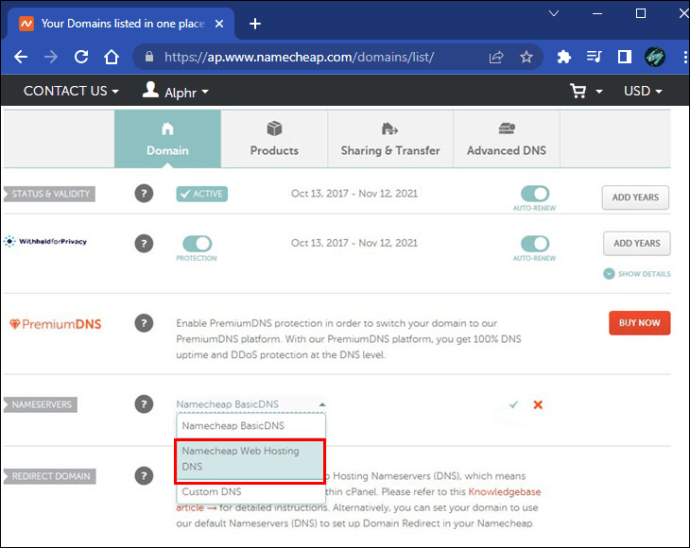
Task: Open help for PremiumDNS row
Action: 144,323
